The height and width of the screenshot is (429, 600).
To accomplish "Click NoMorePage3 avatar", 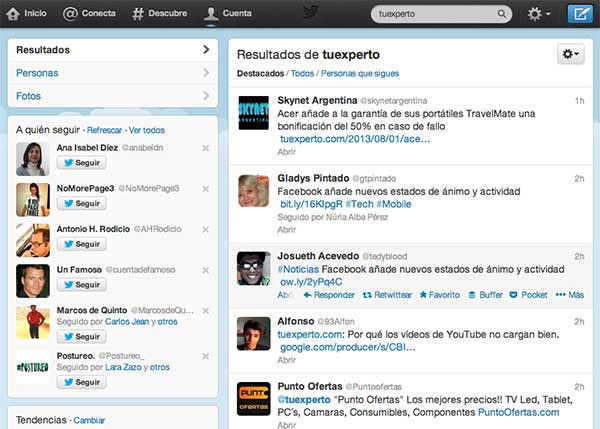I will pos(33,199).
